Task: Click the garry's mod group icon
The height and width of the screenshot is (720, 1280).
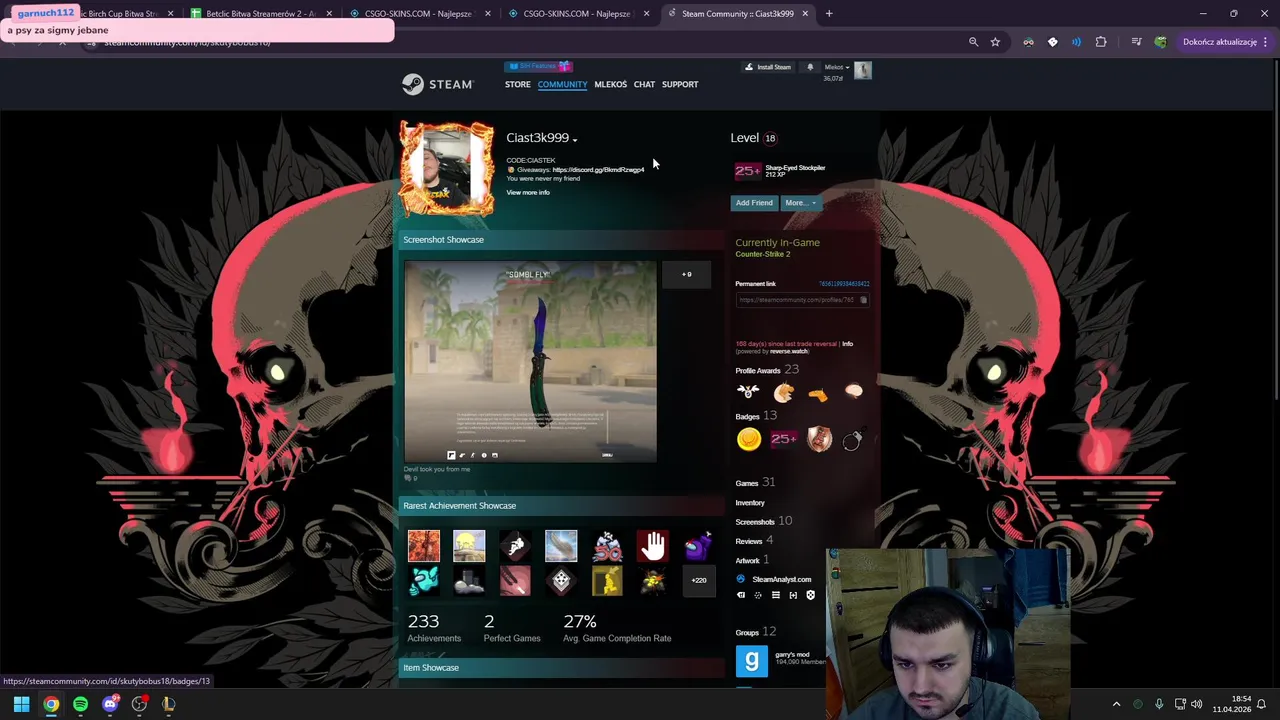Action: point(752,661)
